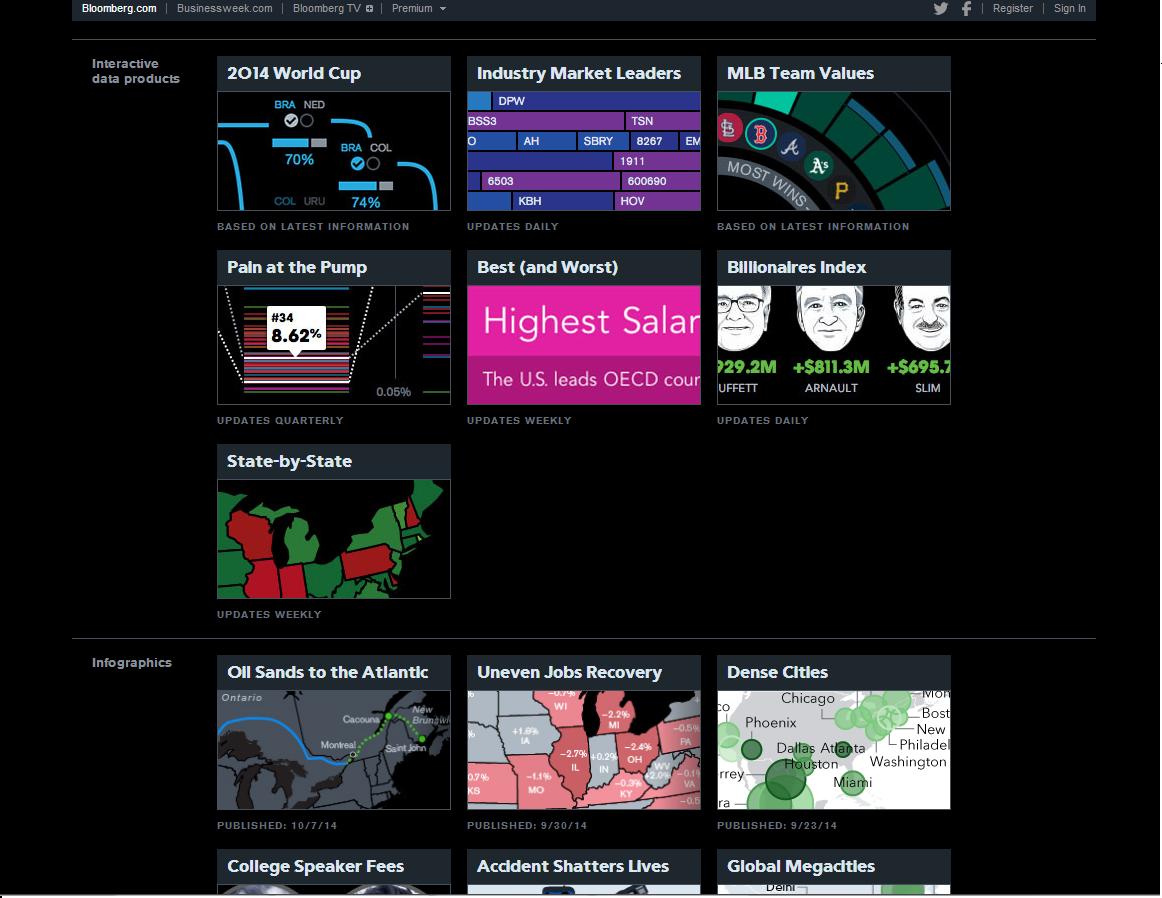This screenshot has width=1162, height=898.
Task: Go to Businessweek.com in the top bar
Action: [x=225, y=8]
